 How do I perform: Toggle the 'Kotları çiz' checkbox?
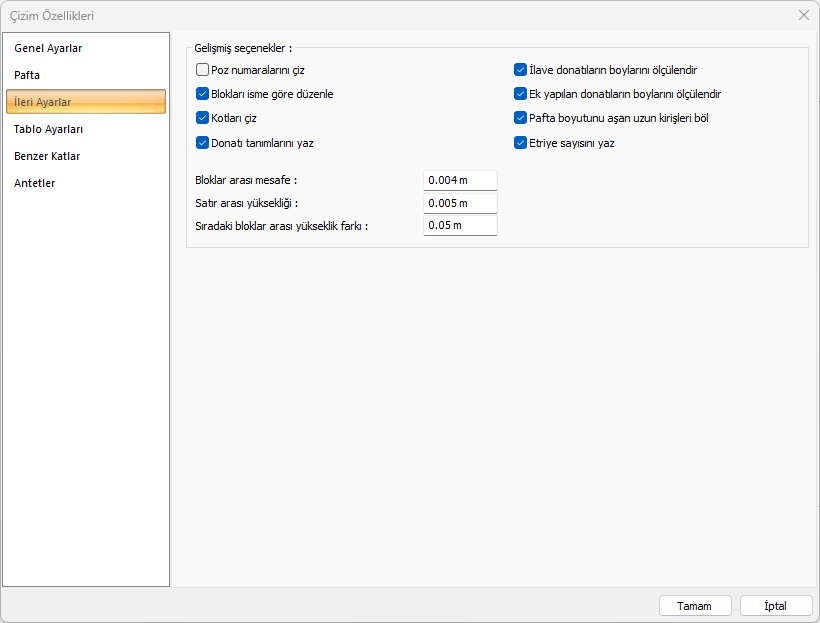point(203,118)
